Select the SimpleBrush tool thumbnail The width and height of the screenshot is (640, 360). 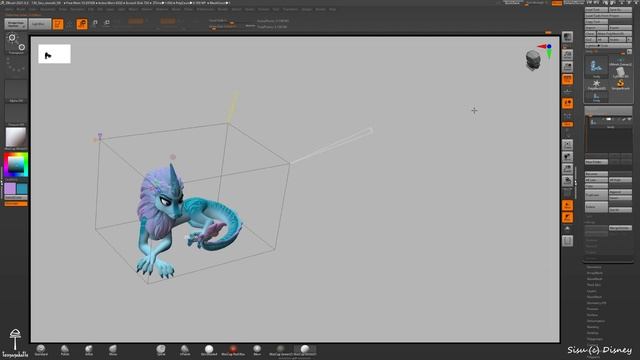(620, 85)
